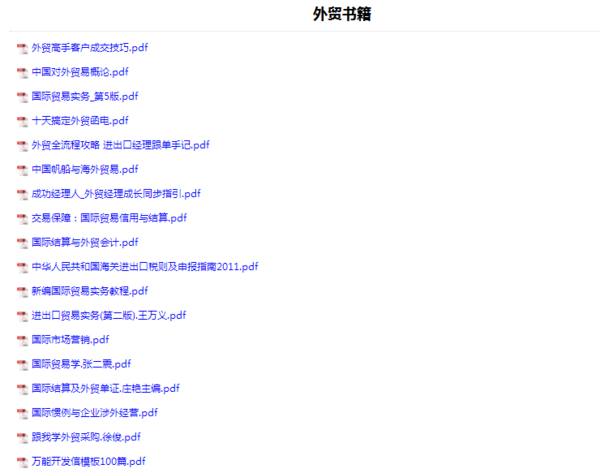Click PDF icon beside 成功经理人 file
This screenshot has width=600, height=473.
22,194
